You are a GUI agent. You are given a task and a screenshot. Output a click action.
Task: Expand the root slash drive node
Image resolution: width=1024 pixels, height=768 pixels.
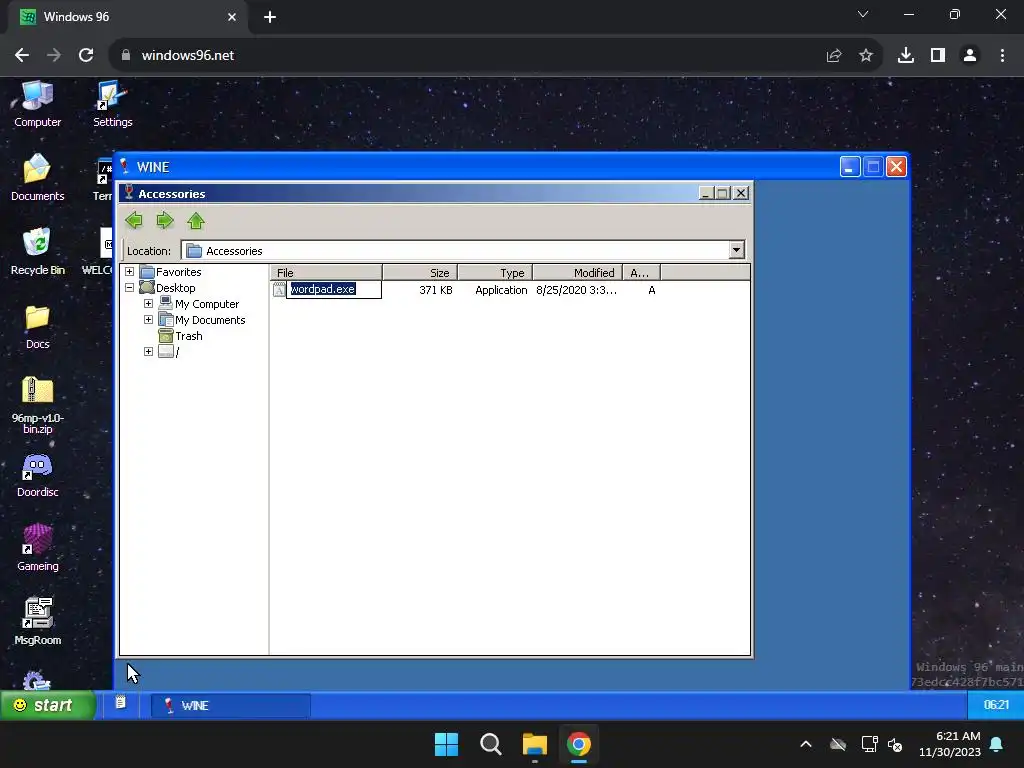tap(148, 351)
